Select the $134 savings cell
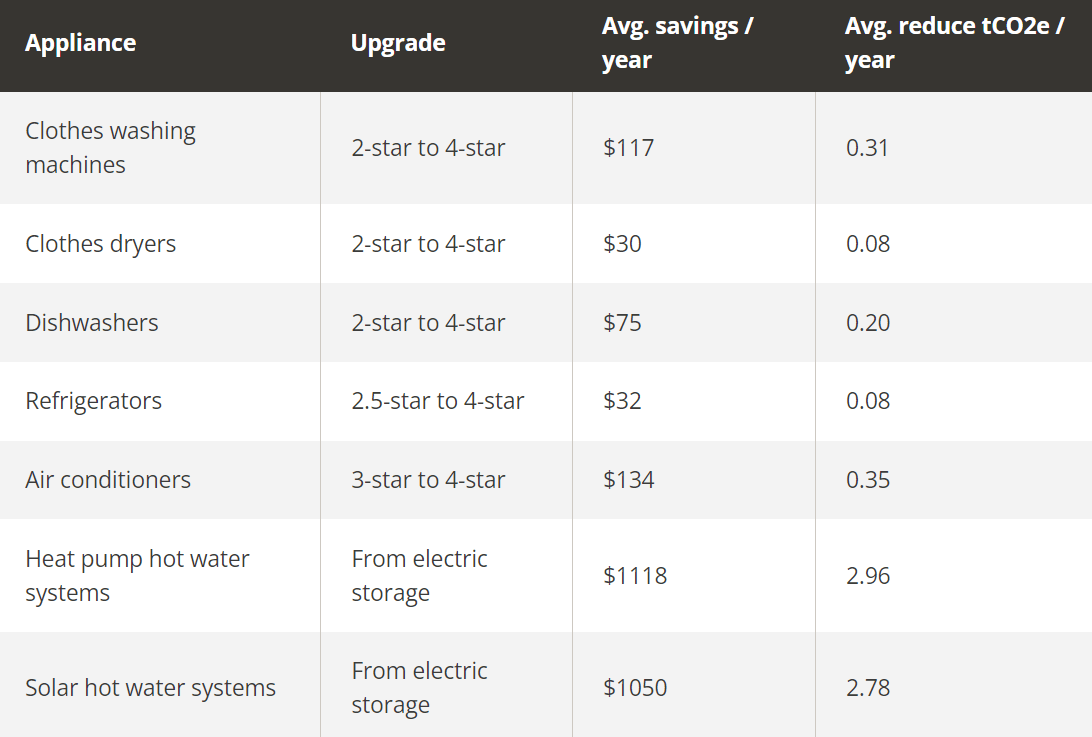 (x=628, y=479)
